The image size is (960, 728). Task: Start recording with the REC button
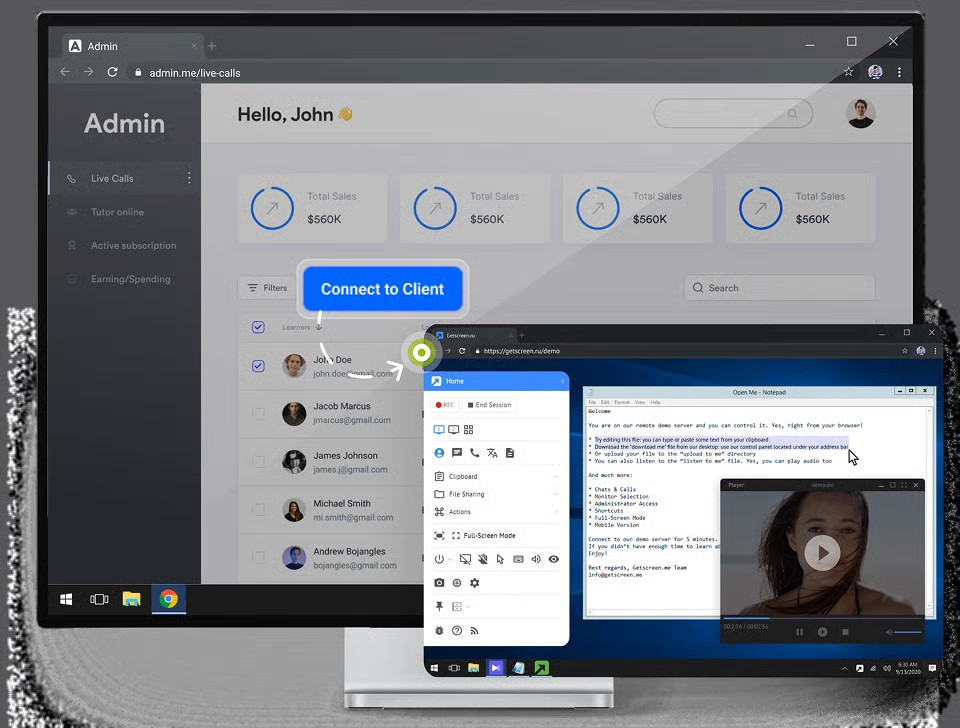click(x=445, y=405)
